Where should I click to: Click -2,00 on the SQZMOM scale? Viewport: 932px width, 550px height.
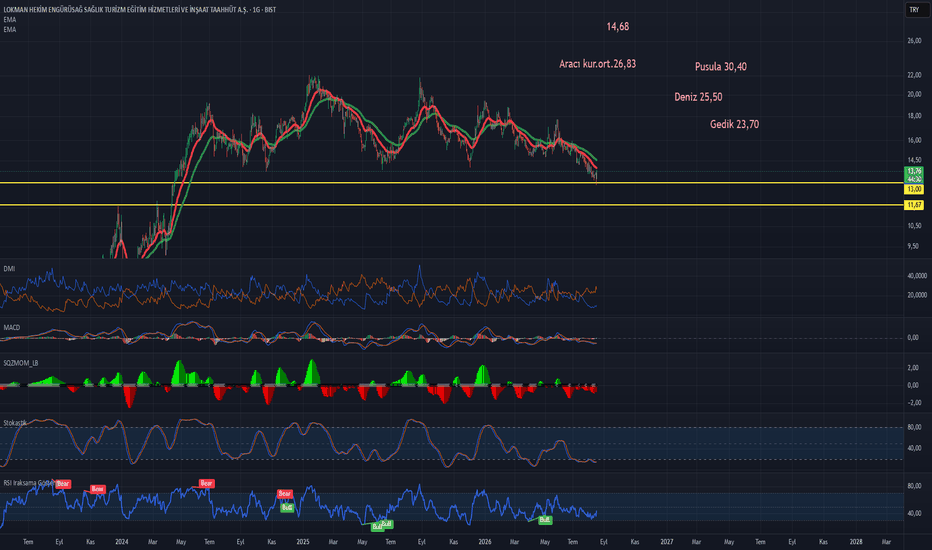(914, 403)
